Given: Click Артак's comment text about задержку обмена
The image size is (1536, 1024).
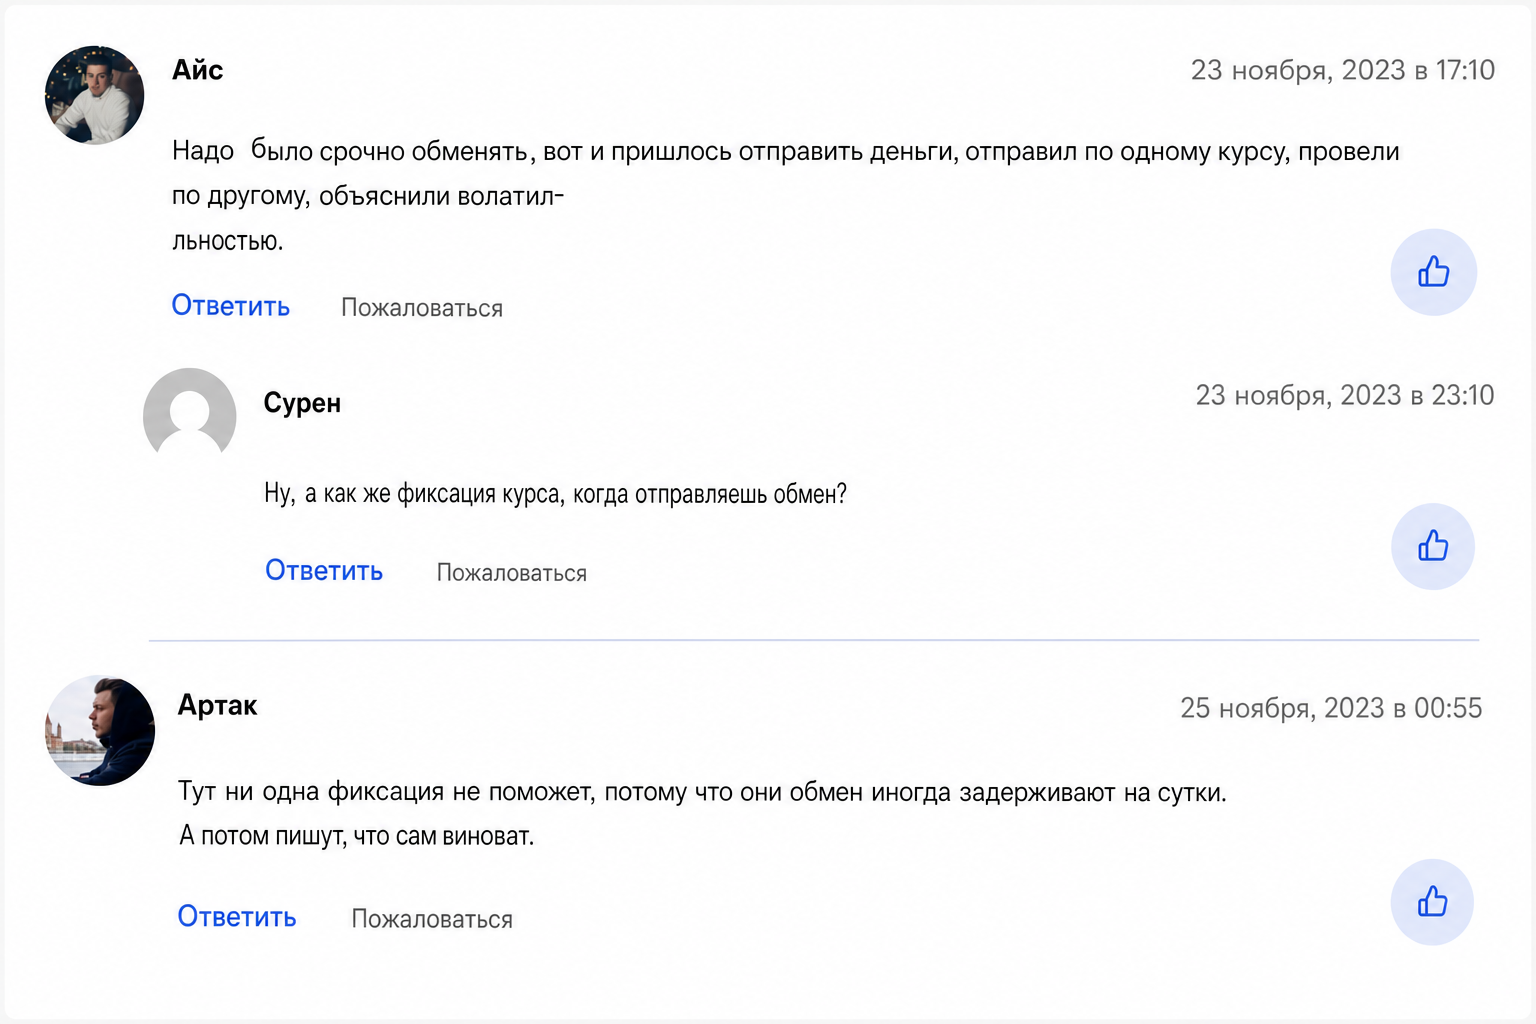Looking at the screenshot, I should click(702, 814).
